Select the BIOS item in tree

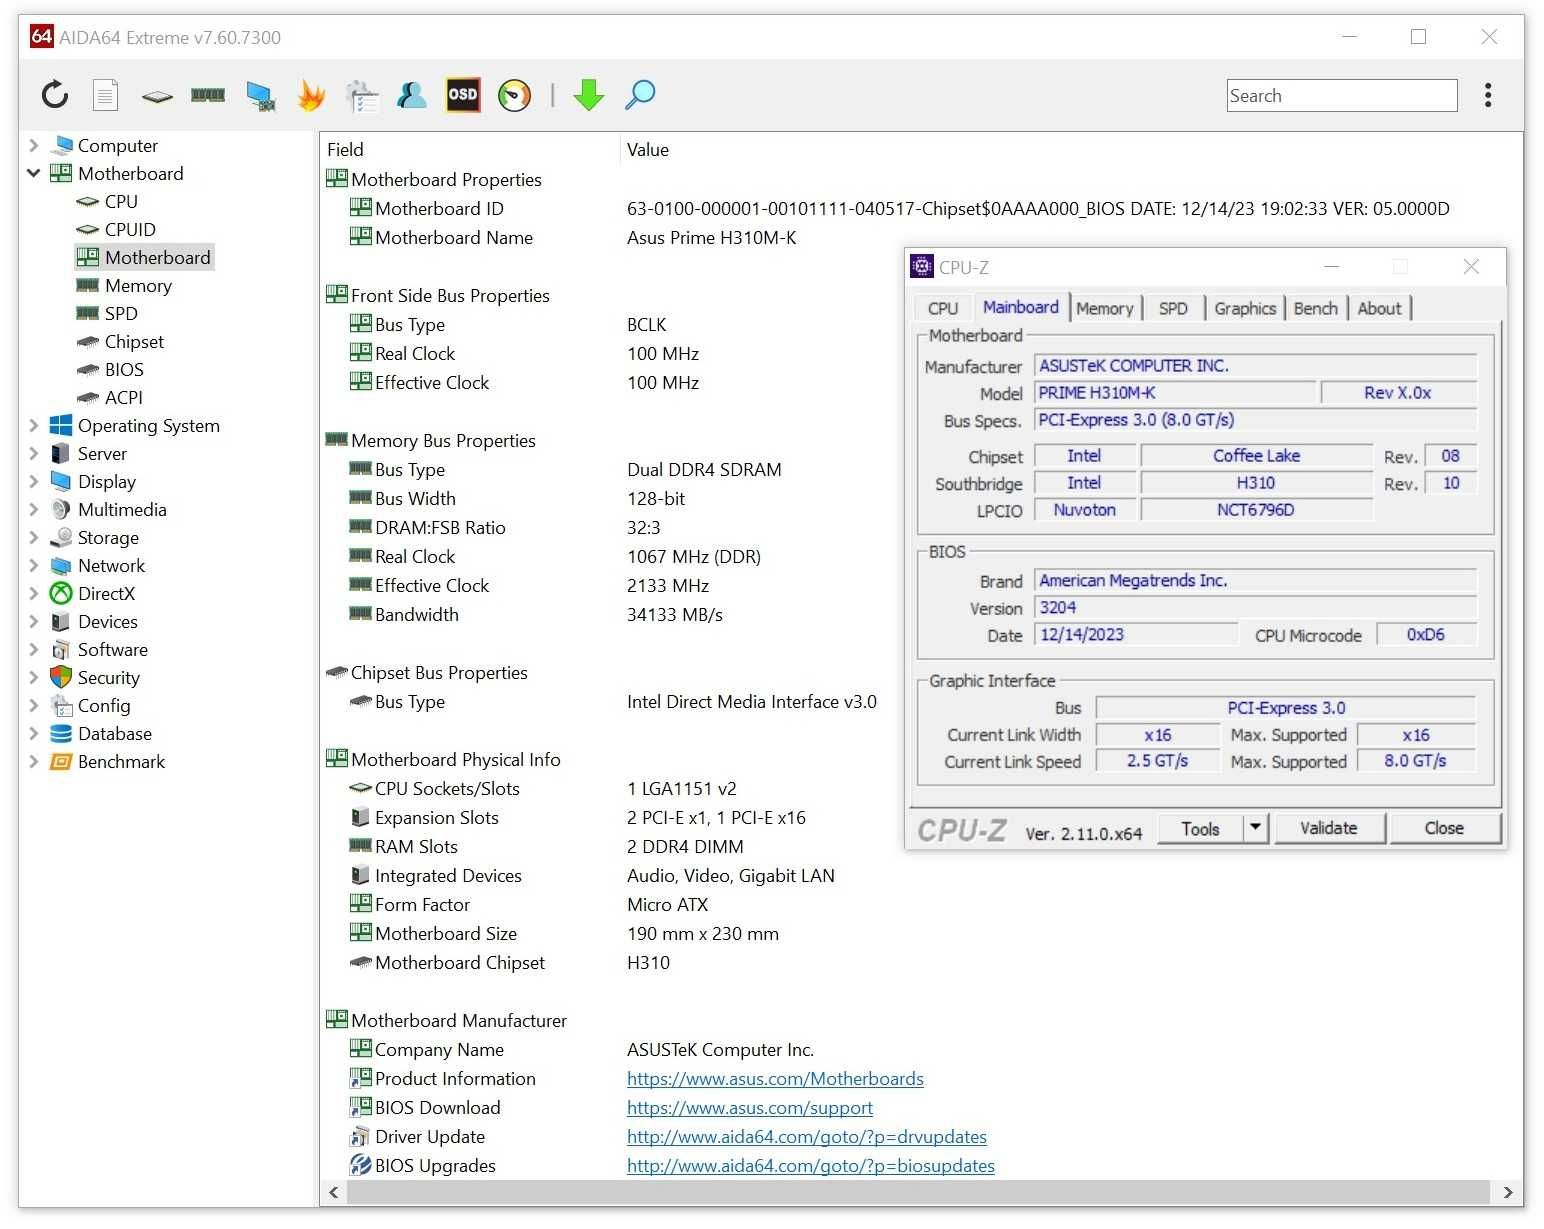pos(124,369)
